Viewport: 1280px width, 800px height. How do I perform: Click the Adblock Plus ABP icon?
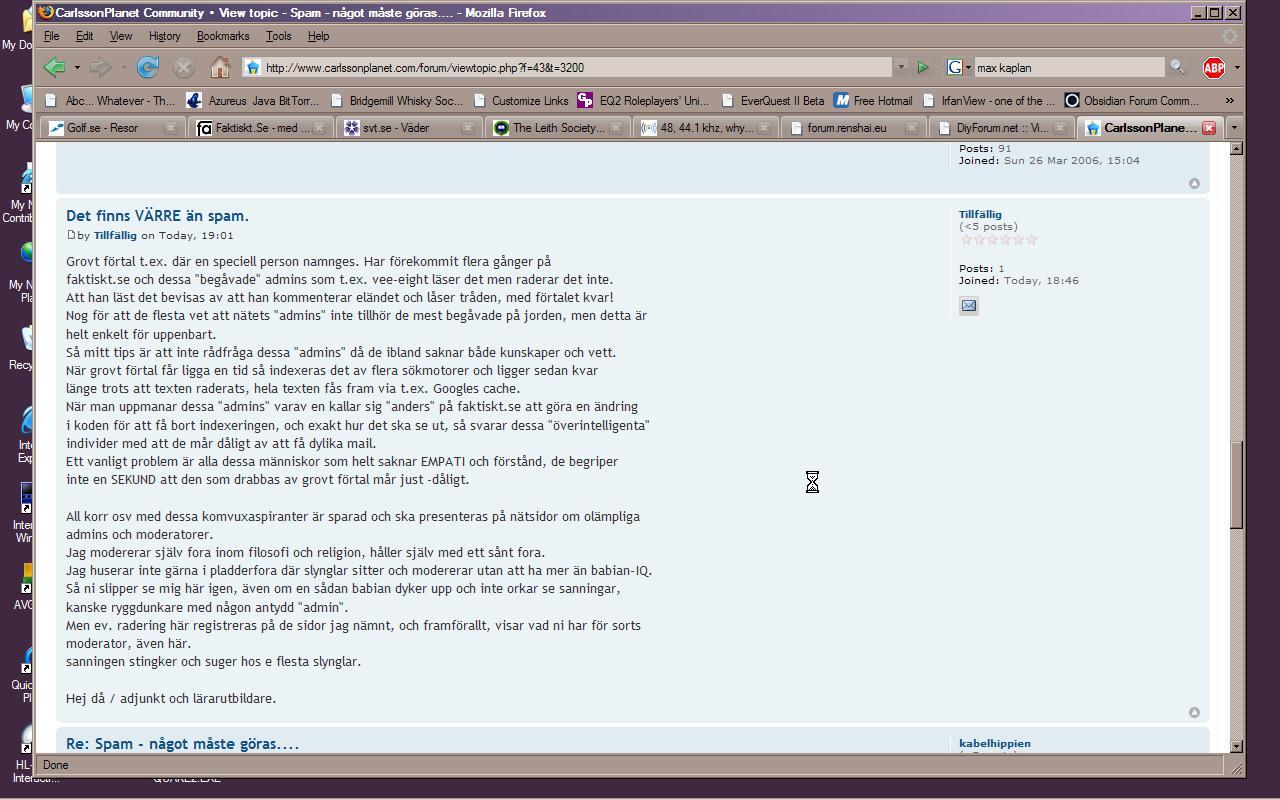[x=1214, y=67]
